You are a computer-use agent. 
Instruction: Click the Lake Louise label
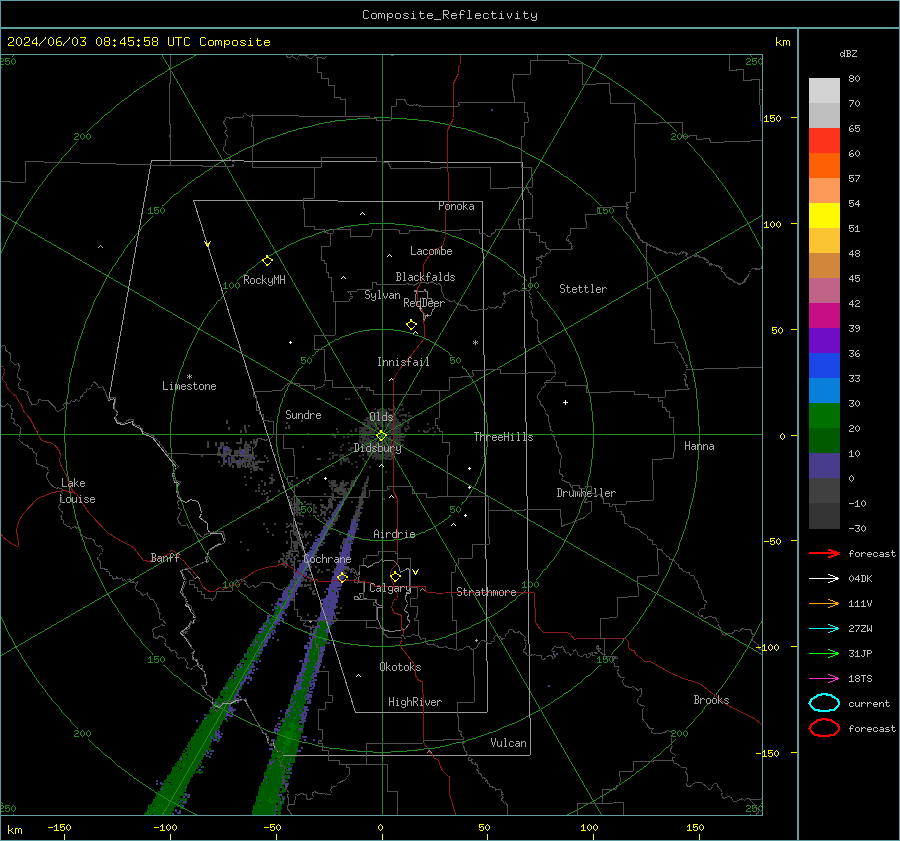pyautogui.click(x=77, y=491)
